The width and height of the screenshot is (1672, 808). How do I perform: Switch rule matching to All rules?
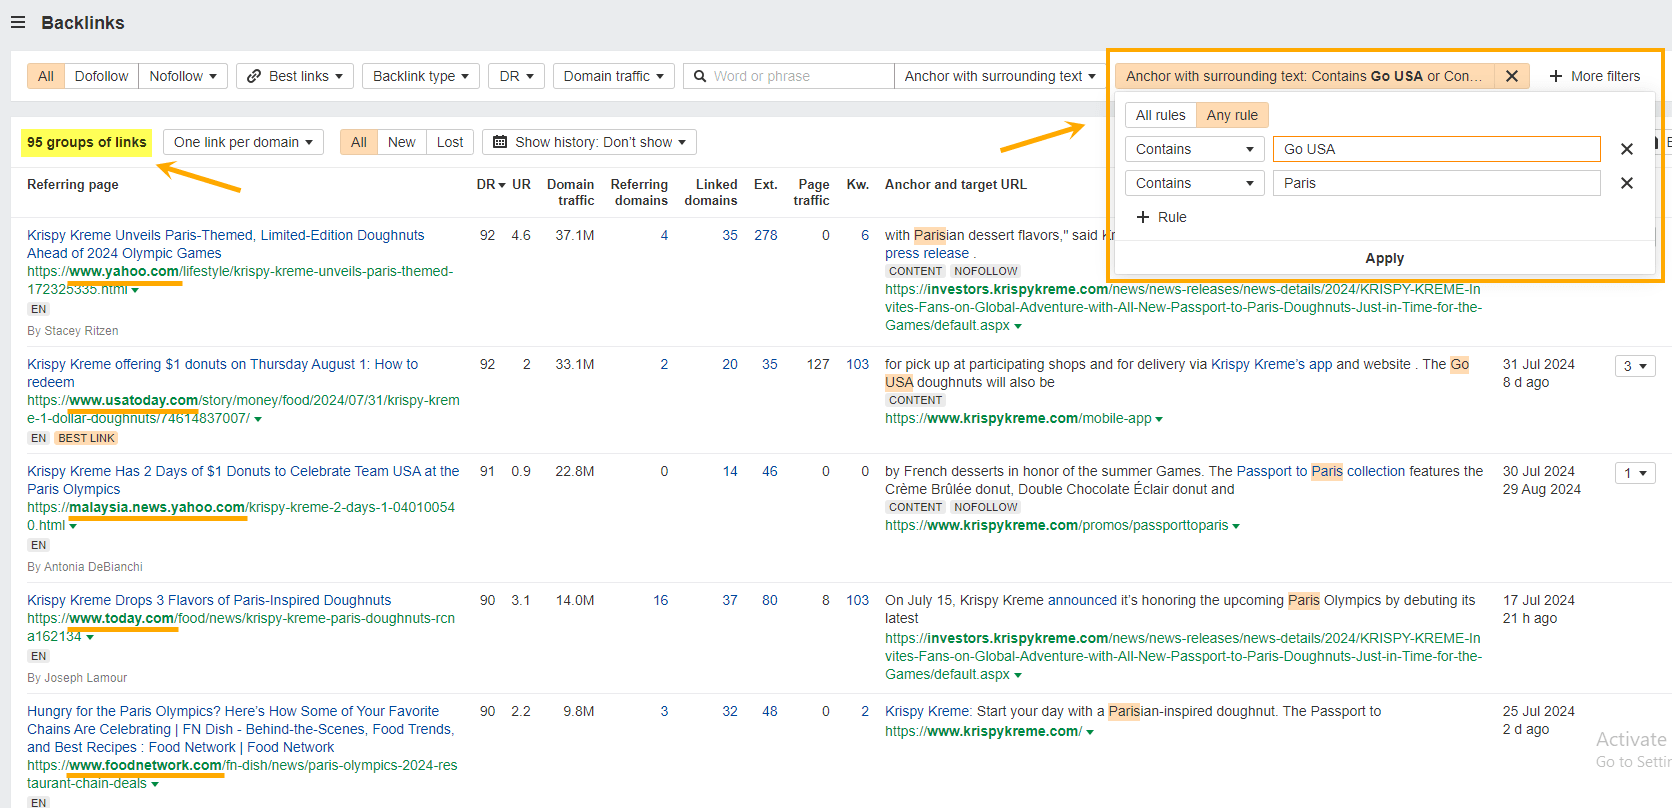1160,115
